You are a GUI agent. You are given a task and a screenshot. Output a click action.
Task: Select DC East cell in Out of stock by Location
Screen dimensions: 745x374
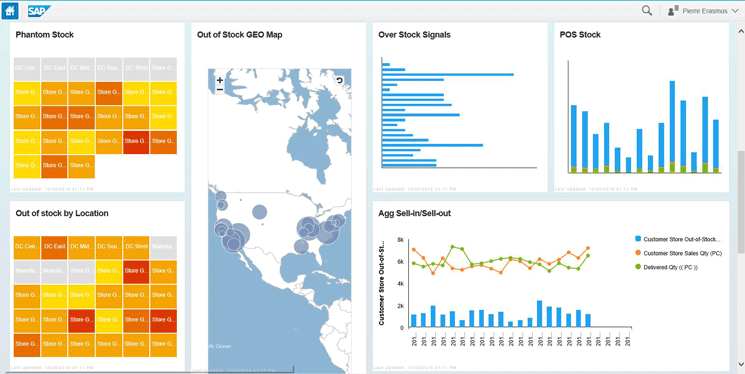point(54,247)
